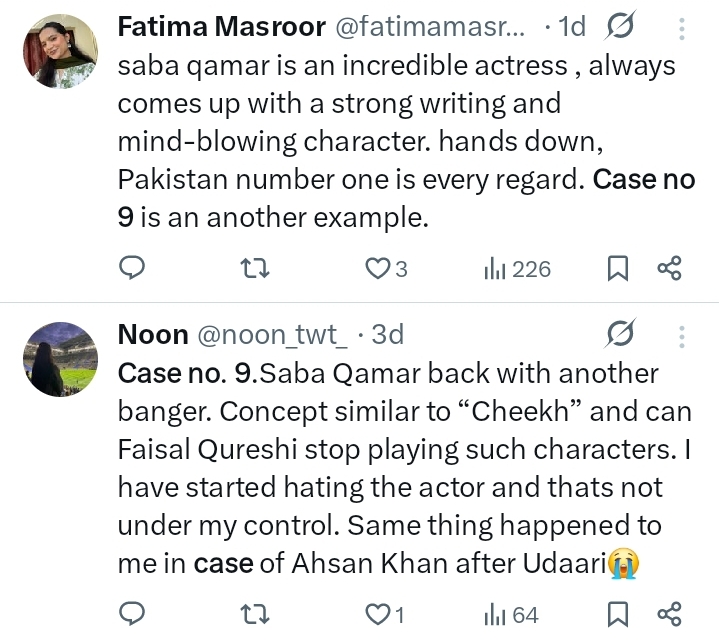
Task: Open Fatima Masroor's profile picture
Action: click(x=60, y=51)
